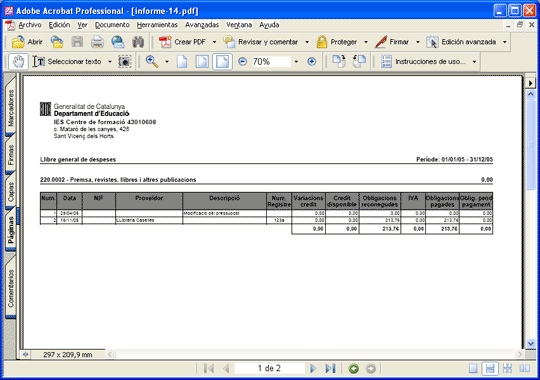540x380 pixels.
Task: Expand Crear PDF dropdown arrow
Action: tap(214, 42)
